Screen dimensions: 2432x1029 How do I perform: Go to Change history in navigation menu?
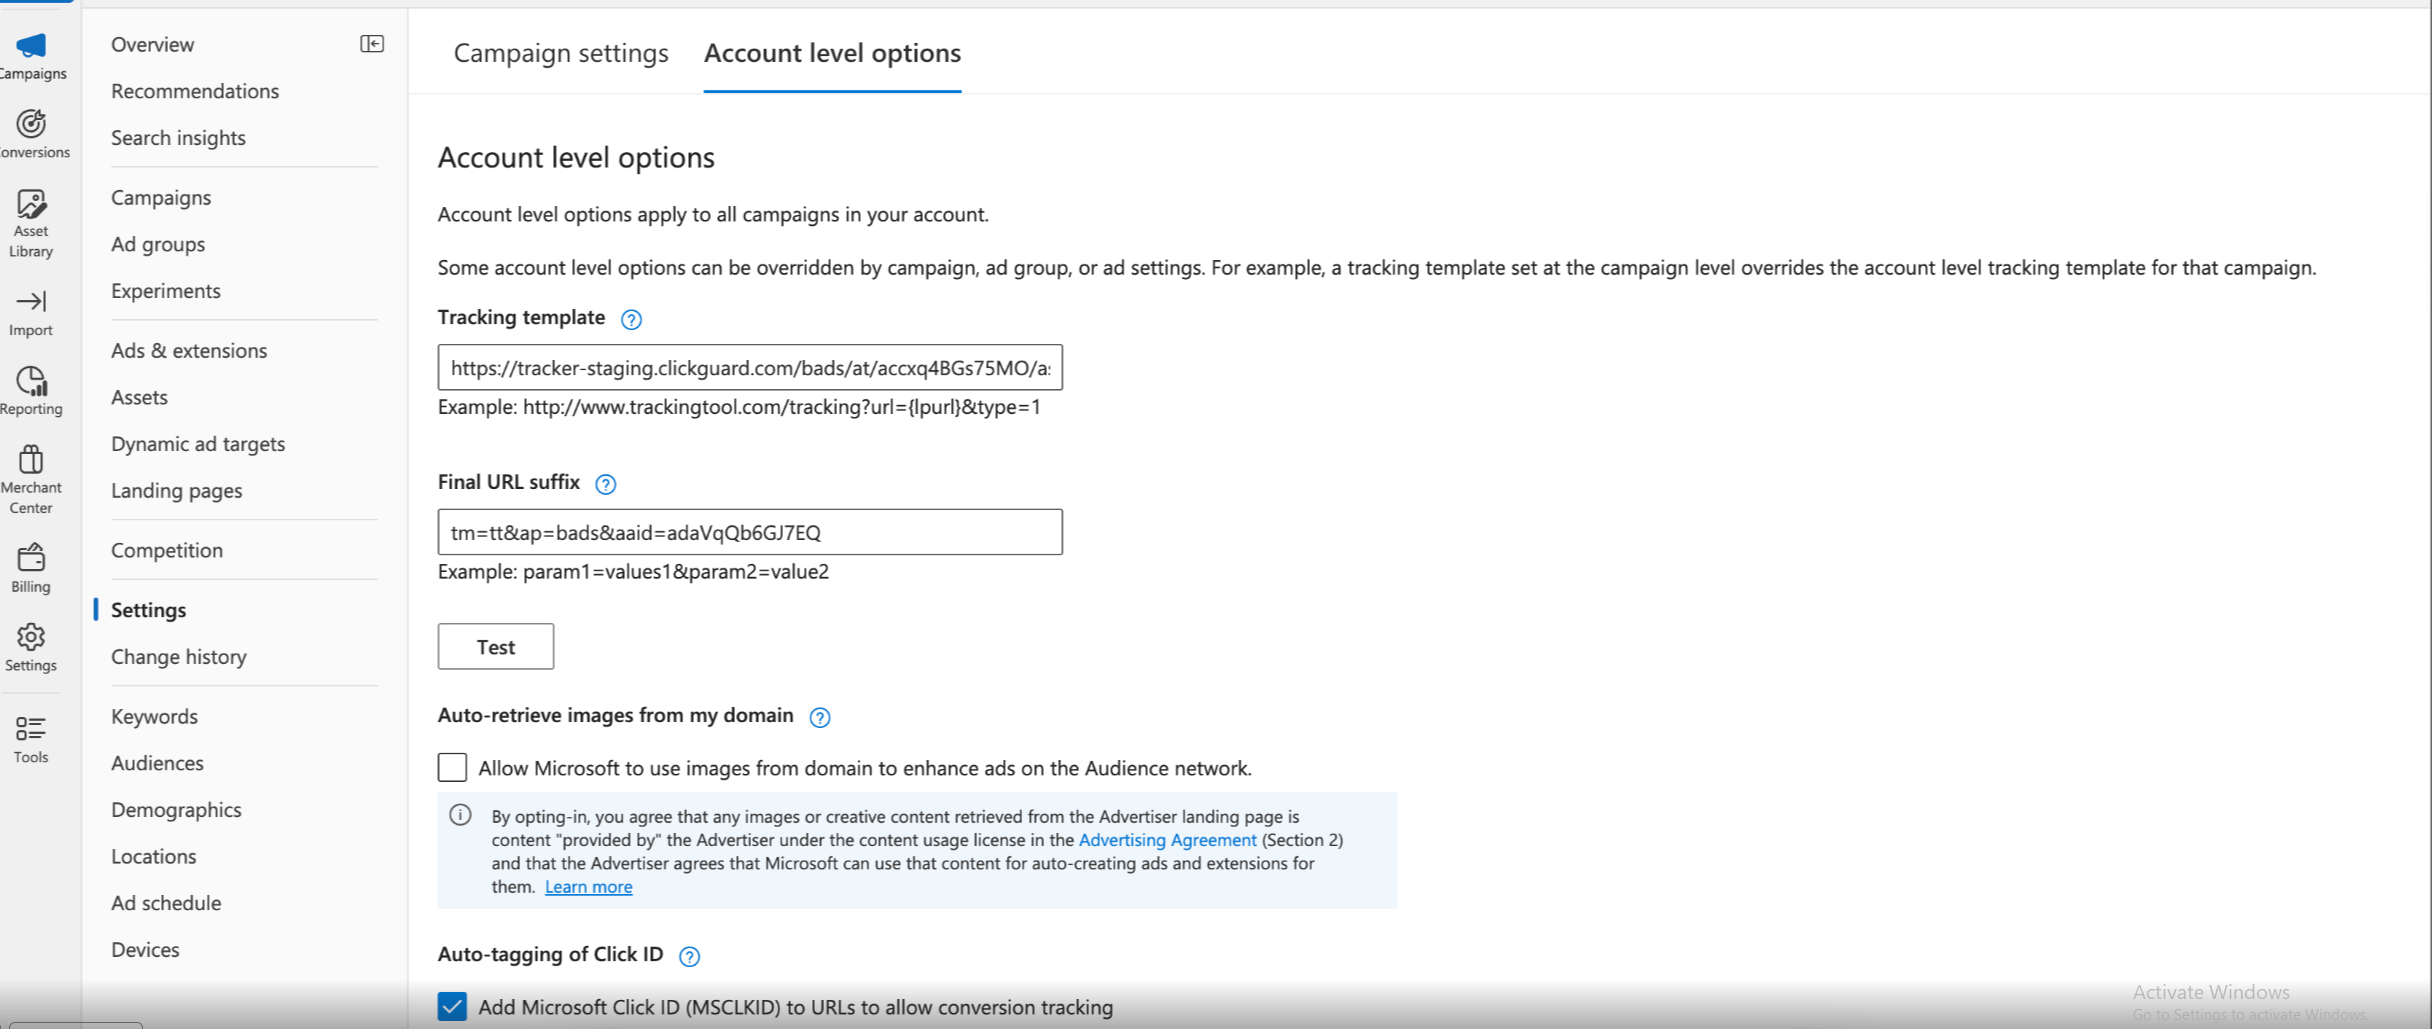[179, 657]
